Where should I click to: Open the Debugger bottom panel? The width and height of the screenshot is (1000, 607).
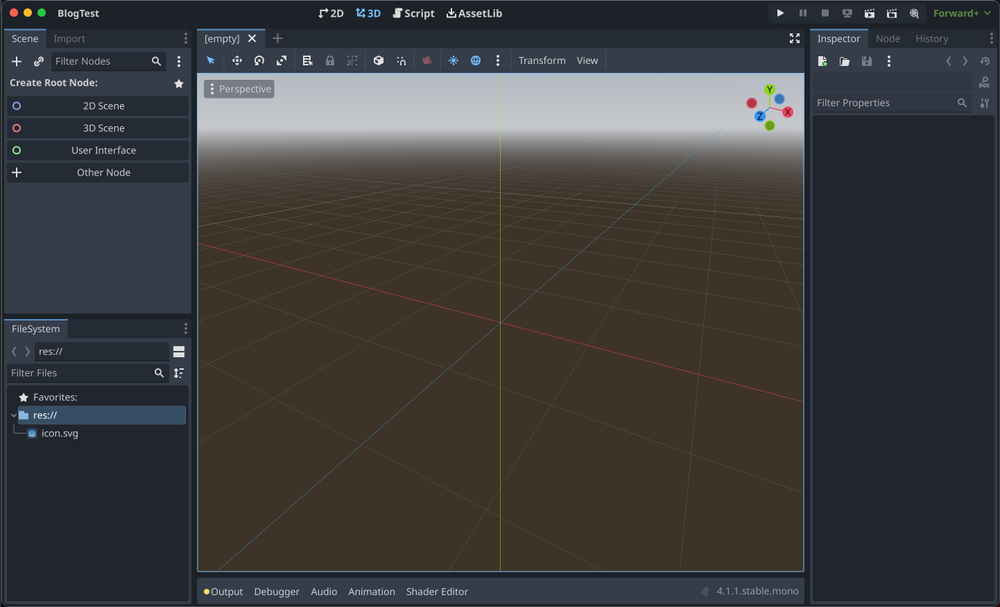277,591
